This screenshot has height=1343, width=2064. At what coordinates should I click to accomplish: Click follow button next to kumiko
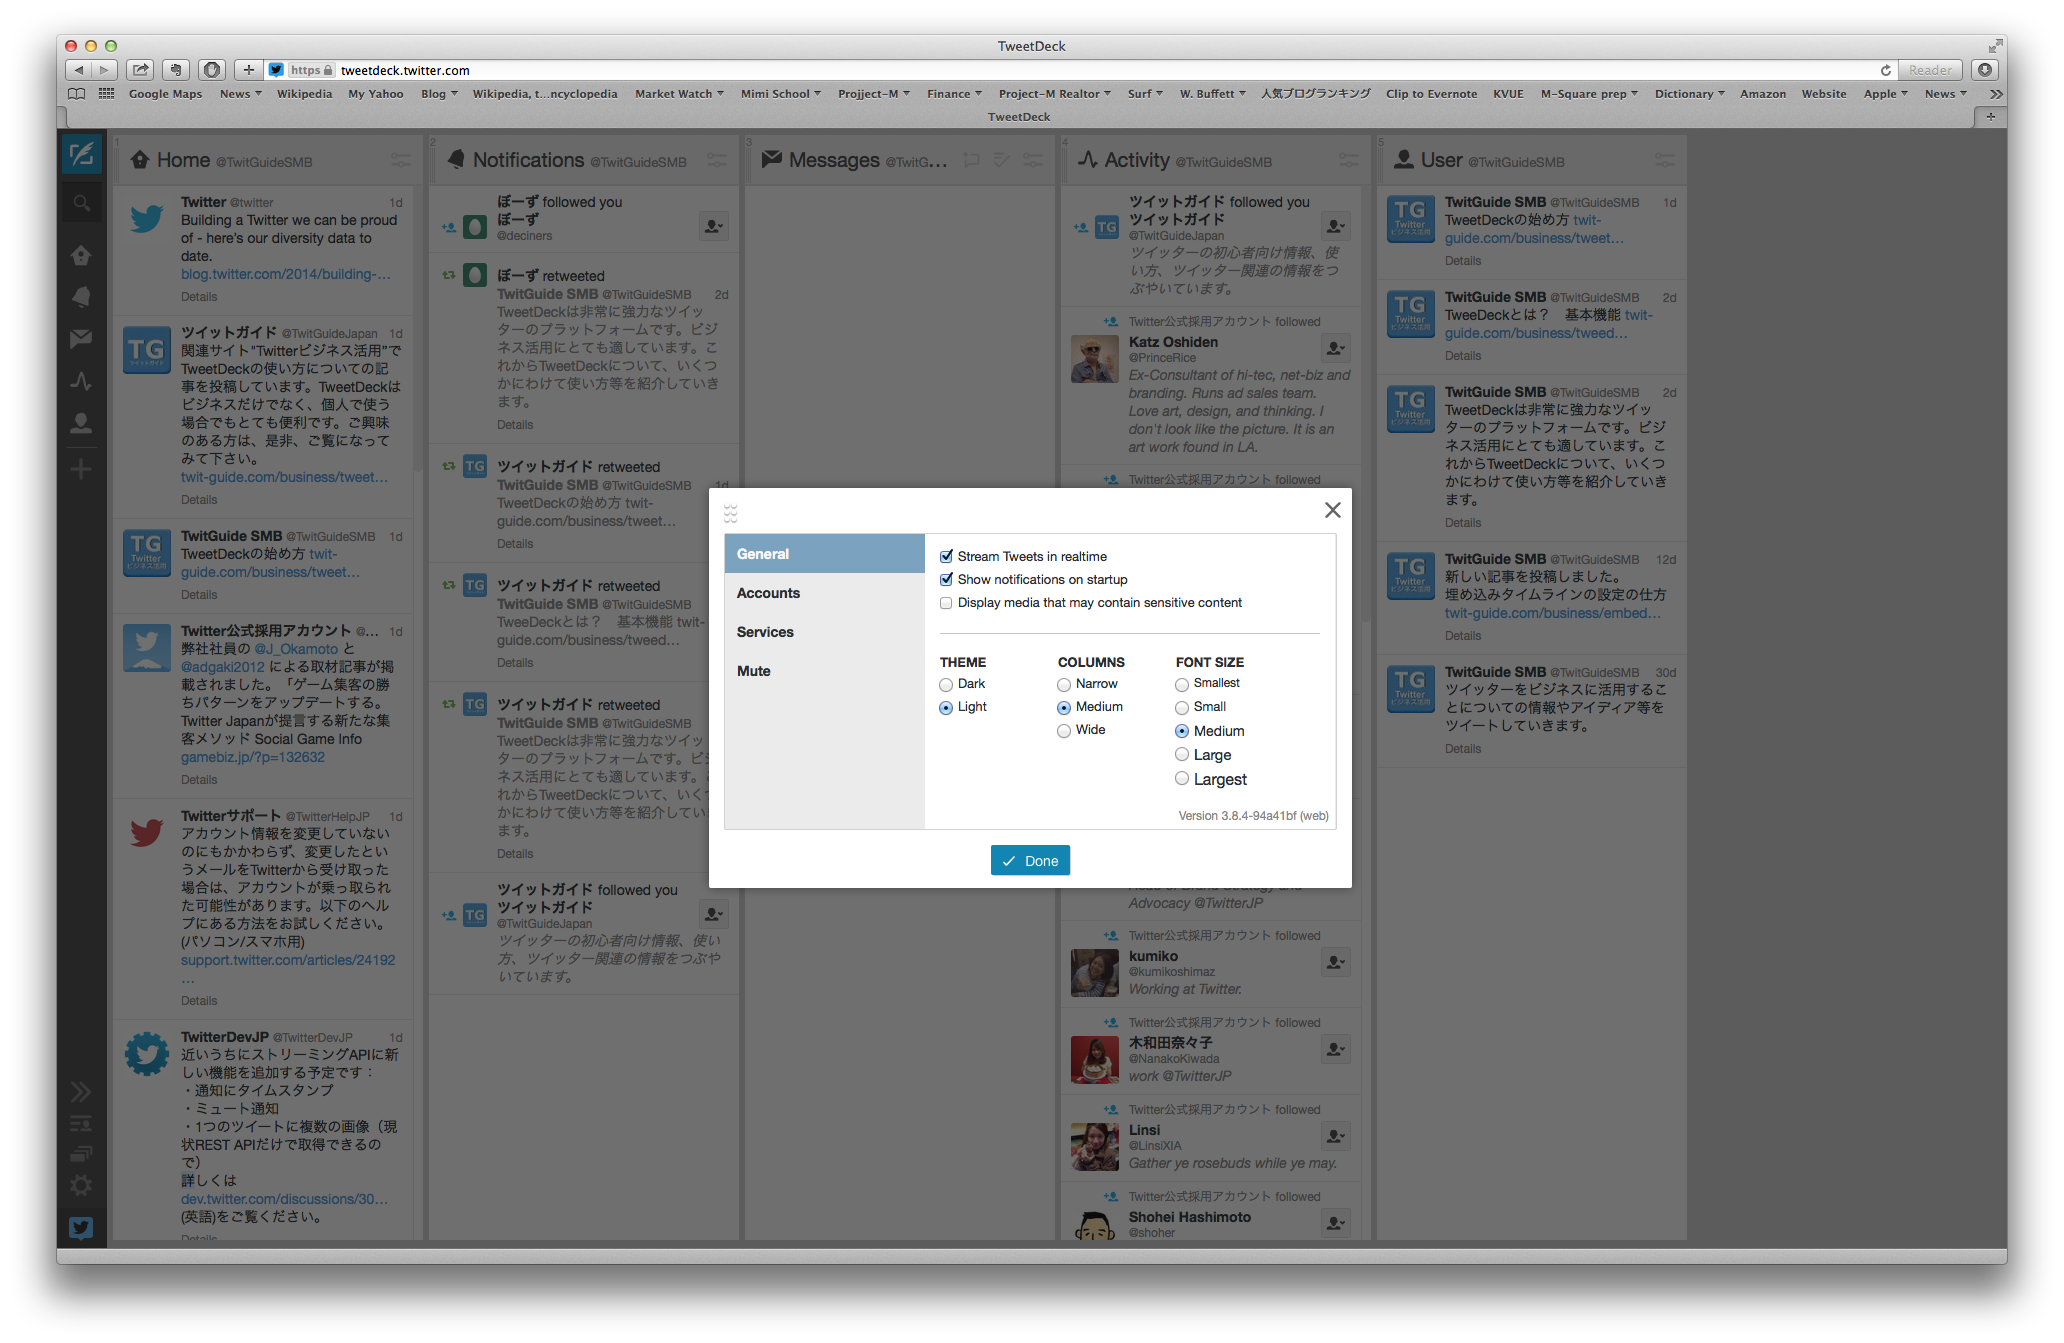[1335, 962]
